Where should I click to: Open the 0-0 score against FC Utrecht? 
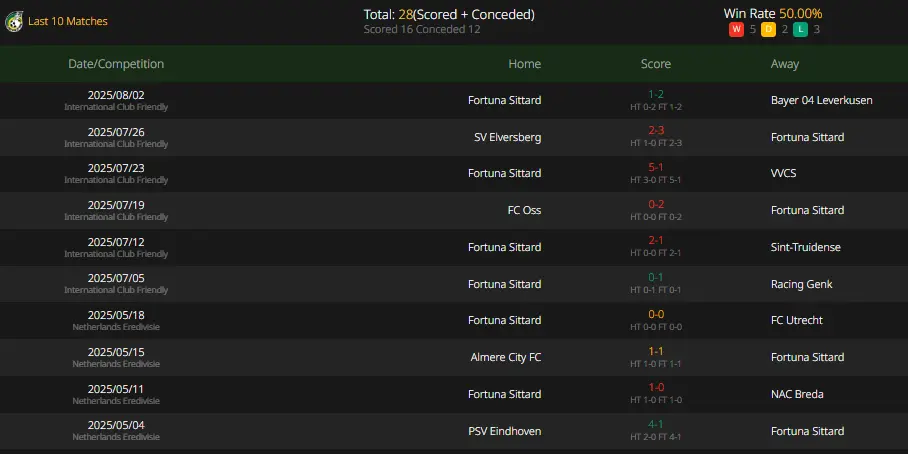(x=656, y=314)
